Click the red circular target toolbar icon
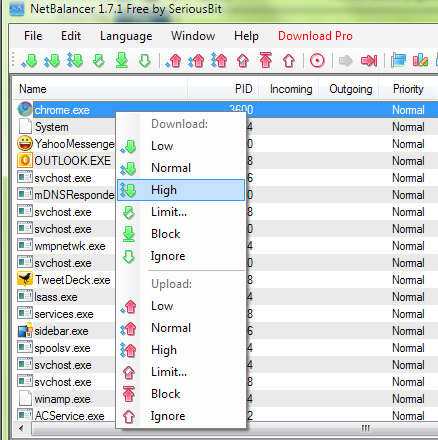 coord(317,61)
